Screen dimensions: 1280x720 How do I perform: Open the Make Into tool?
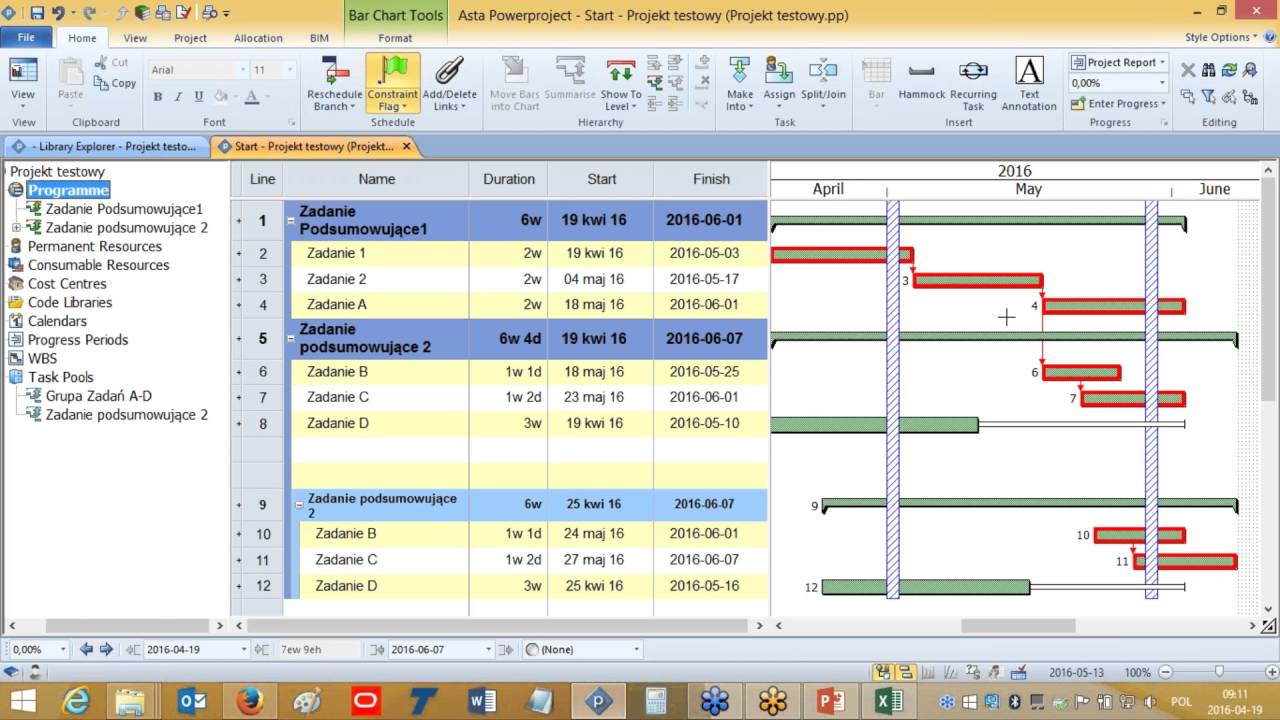pos(740,84)
